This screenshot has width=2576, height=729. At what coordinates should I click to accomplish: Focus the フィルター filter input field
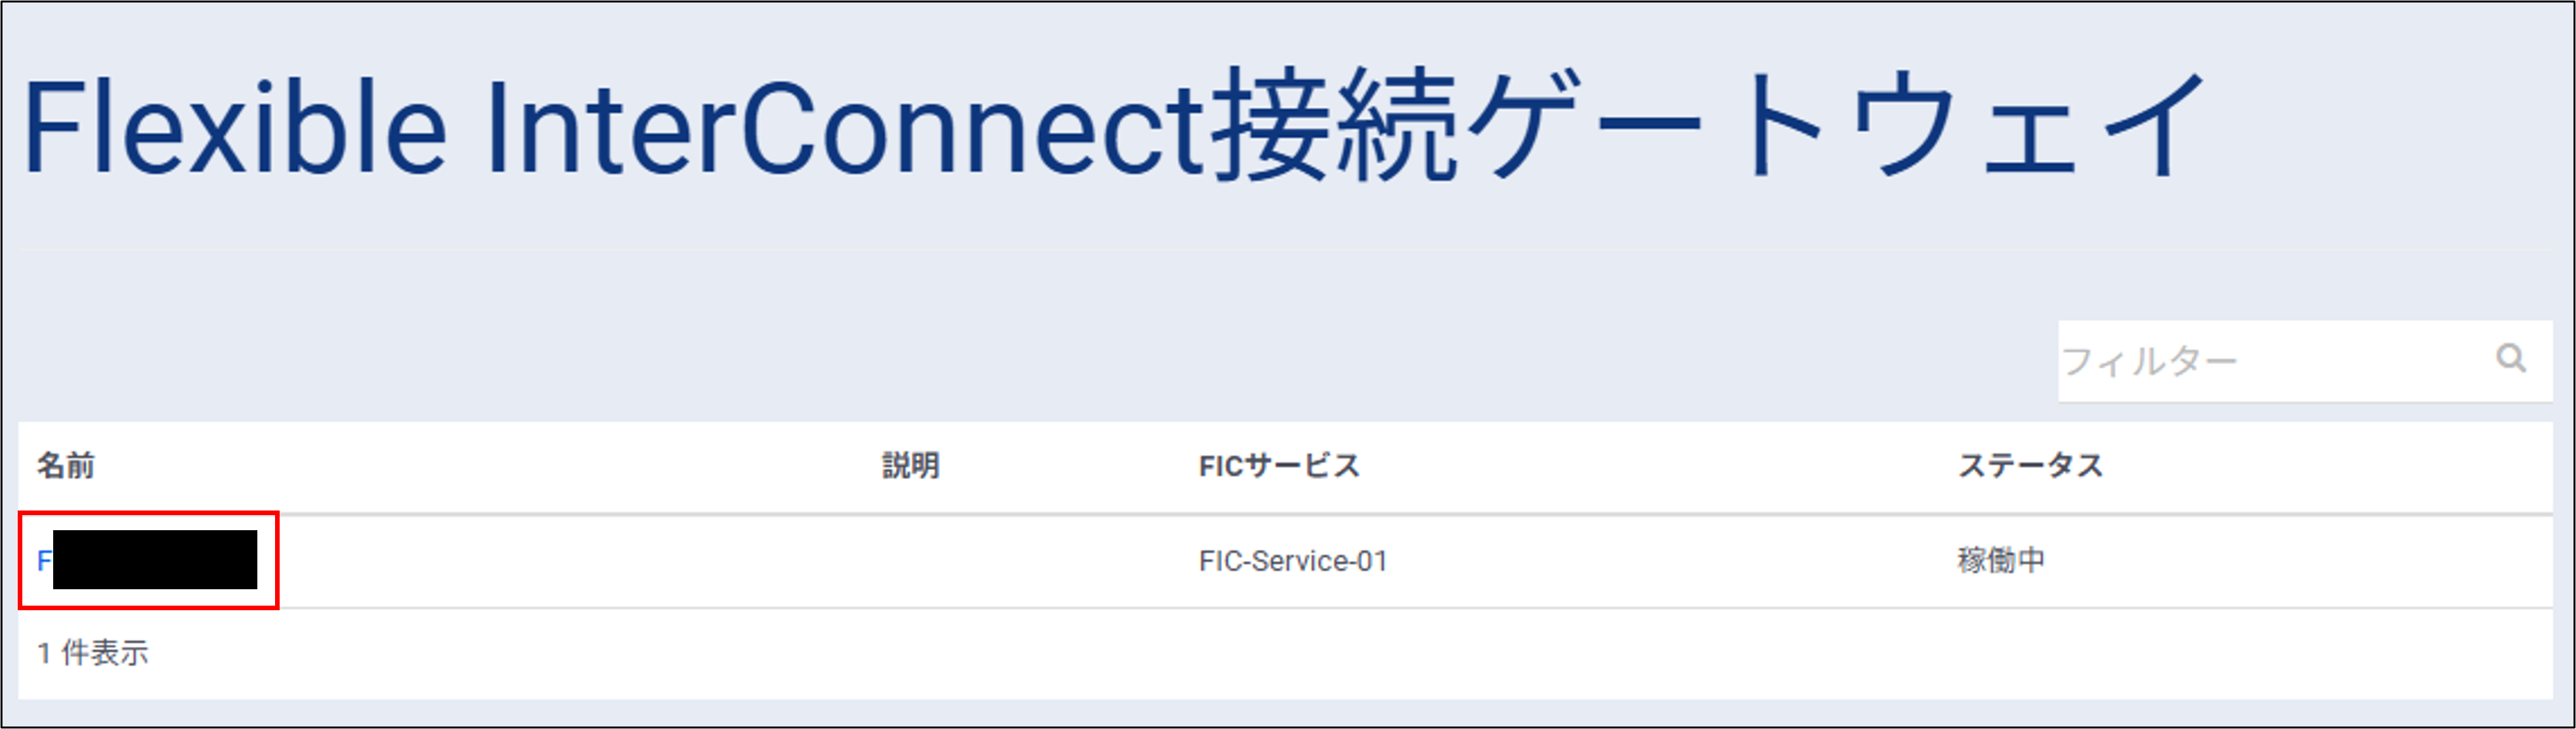coord(2270,360)
